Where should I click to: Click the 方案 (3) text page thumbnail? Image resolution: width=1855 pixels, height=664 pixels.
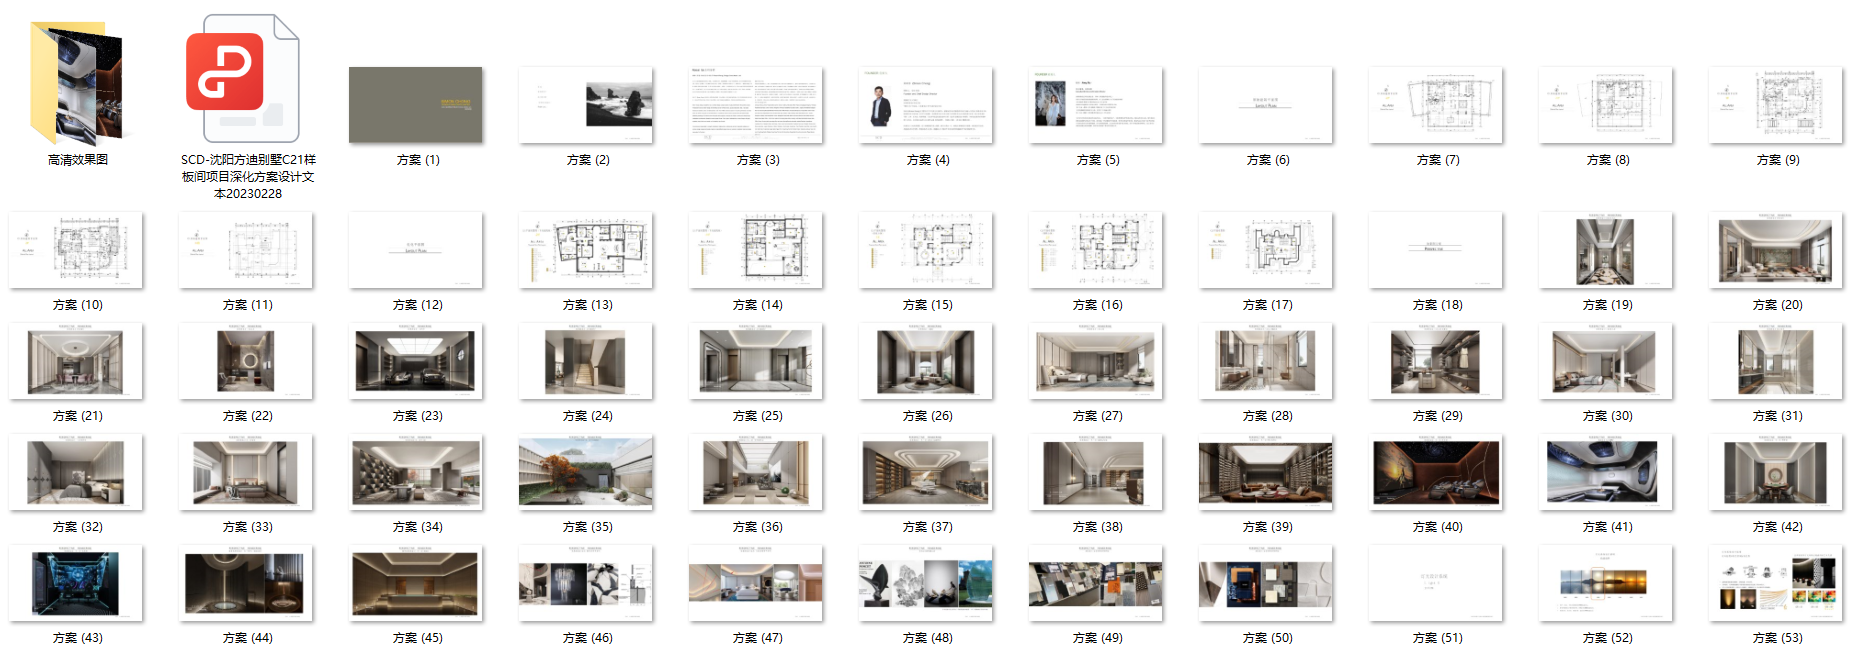point(755,105)
